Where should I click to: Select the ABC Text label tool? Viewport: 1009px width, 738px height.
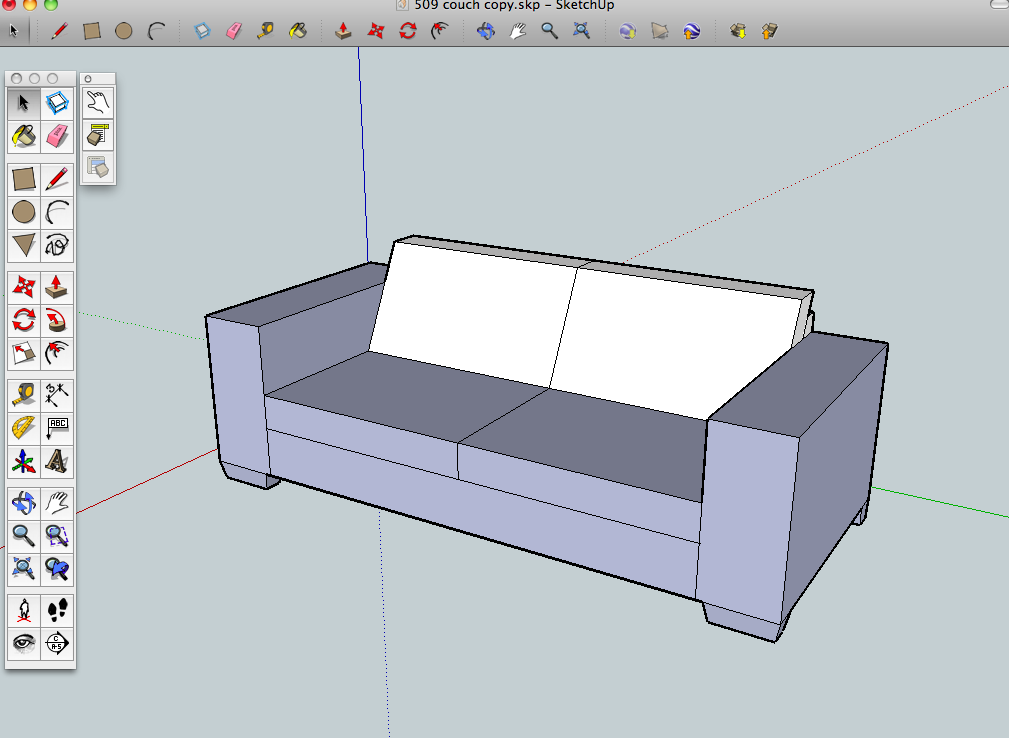click(x=57, y=428)
